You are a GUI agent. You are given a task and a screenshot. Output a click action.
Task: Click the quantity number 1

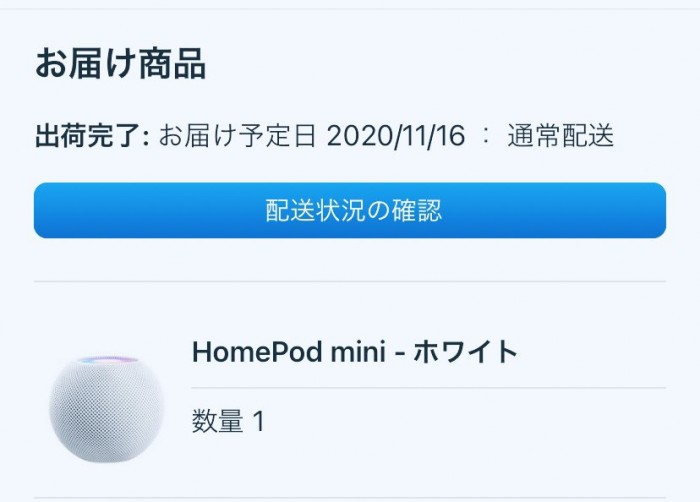point(258,422)
